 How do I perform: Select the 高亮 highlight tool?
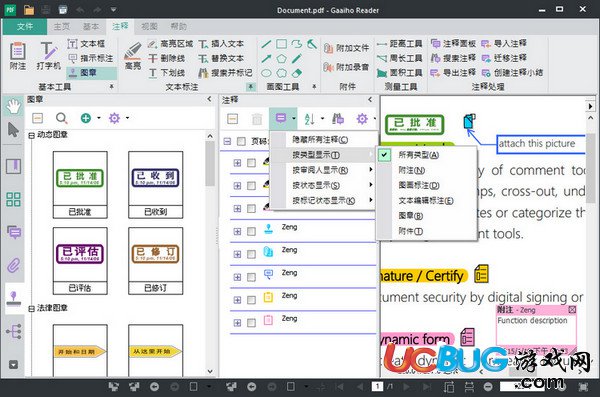[133, 56]
